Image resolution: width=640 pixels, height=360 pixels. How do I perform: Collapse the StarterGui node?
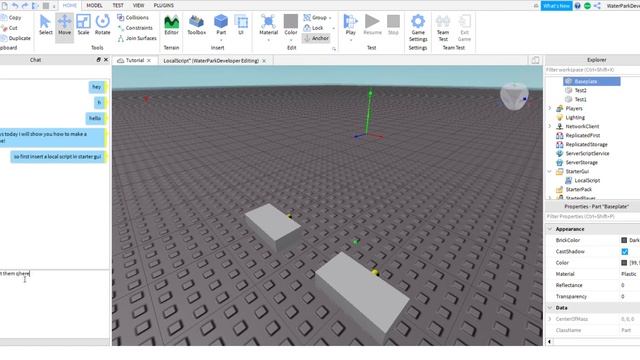click(x=550, y=171)
